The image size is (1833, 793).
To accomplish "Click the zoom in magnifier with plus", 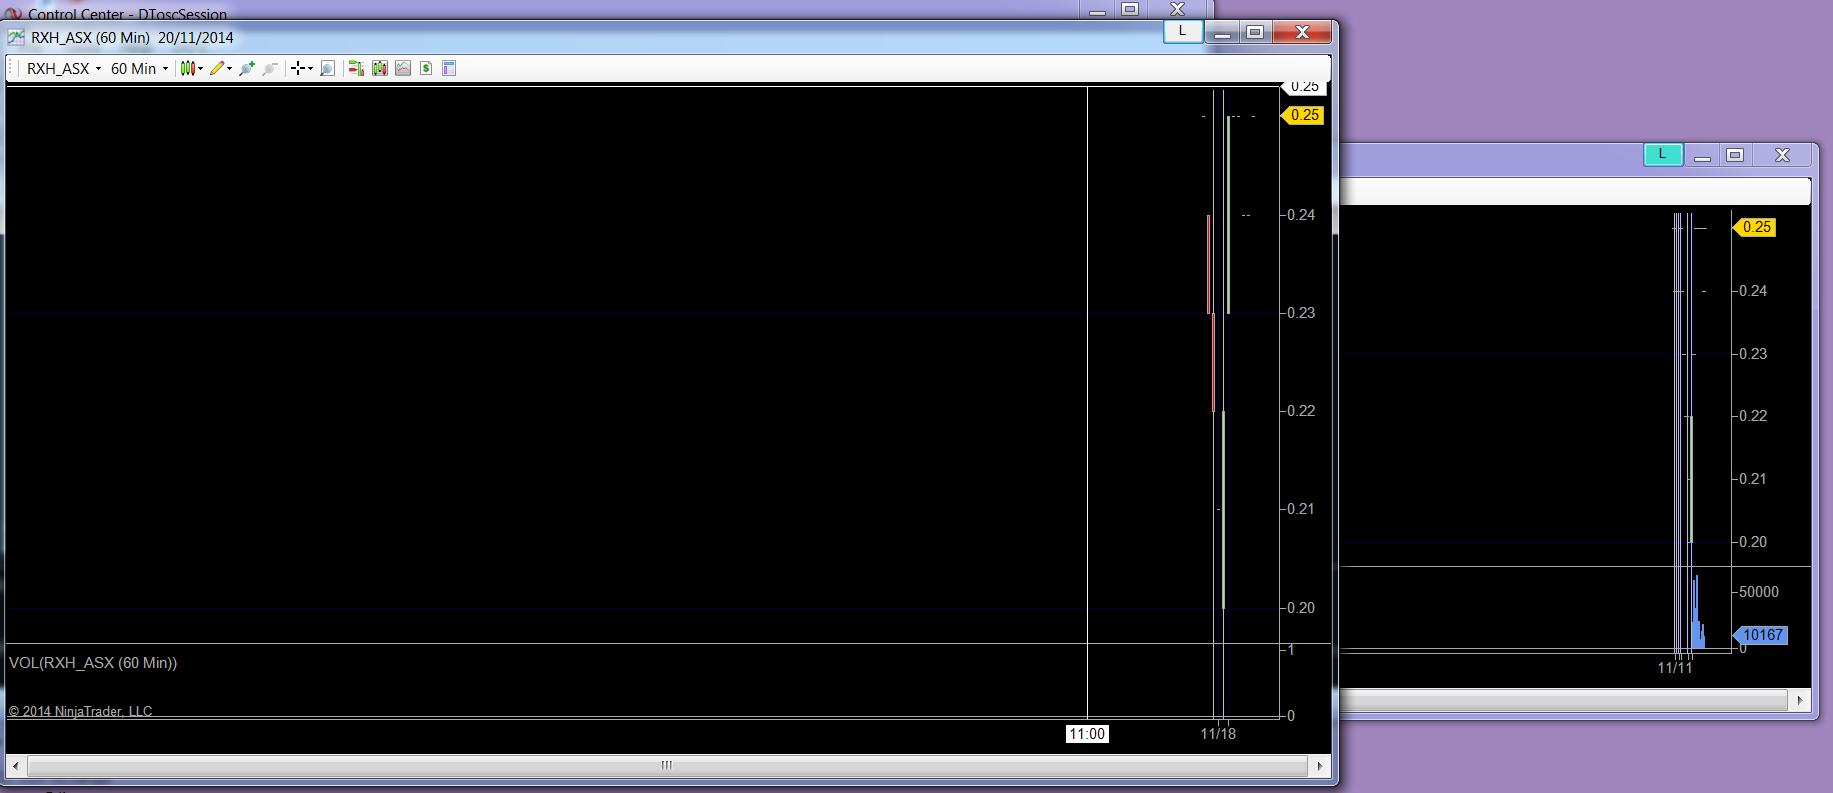I will pos(247,68).
